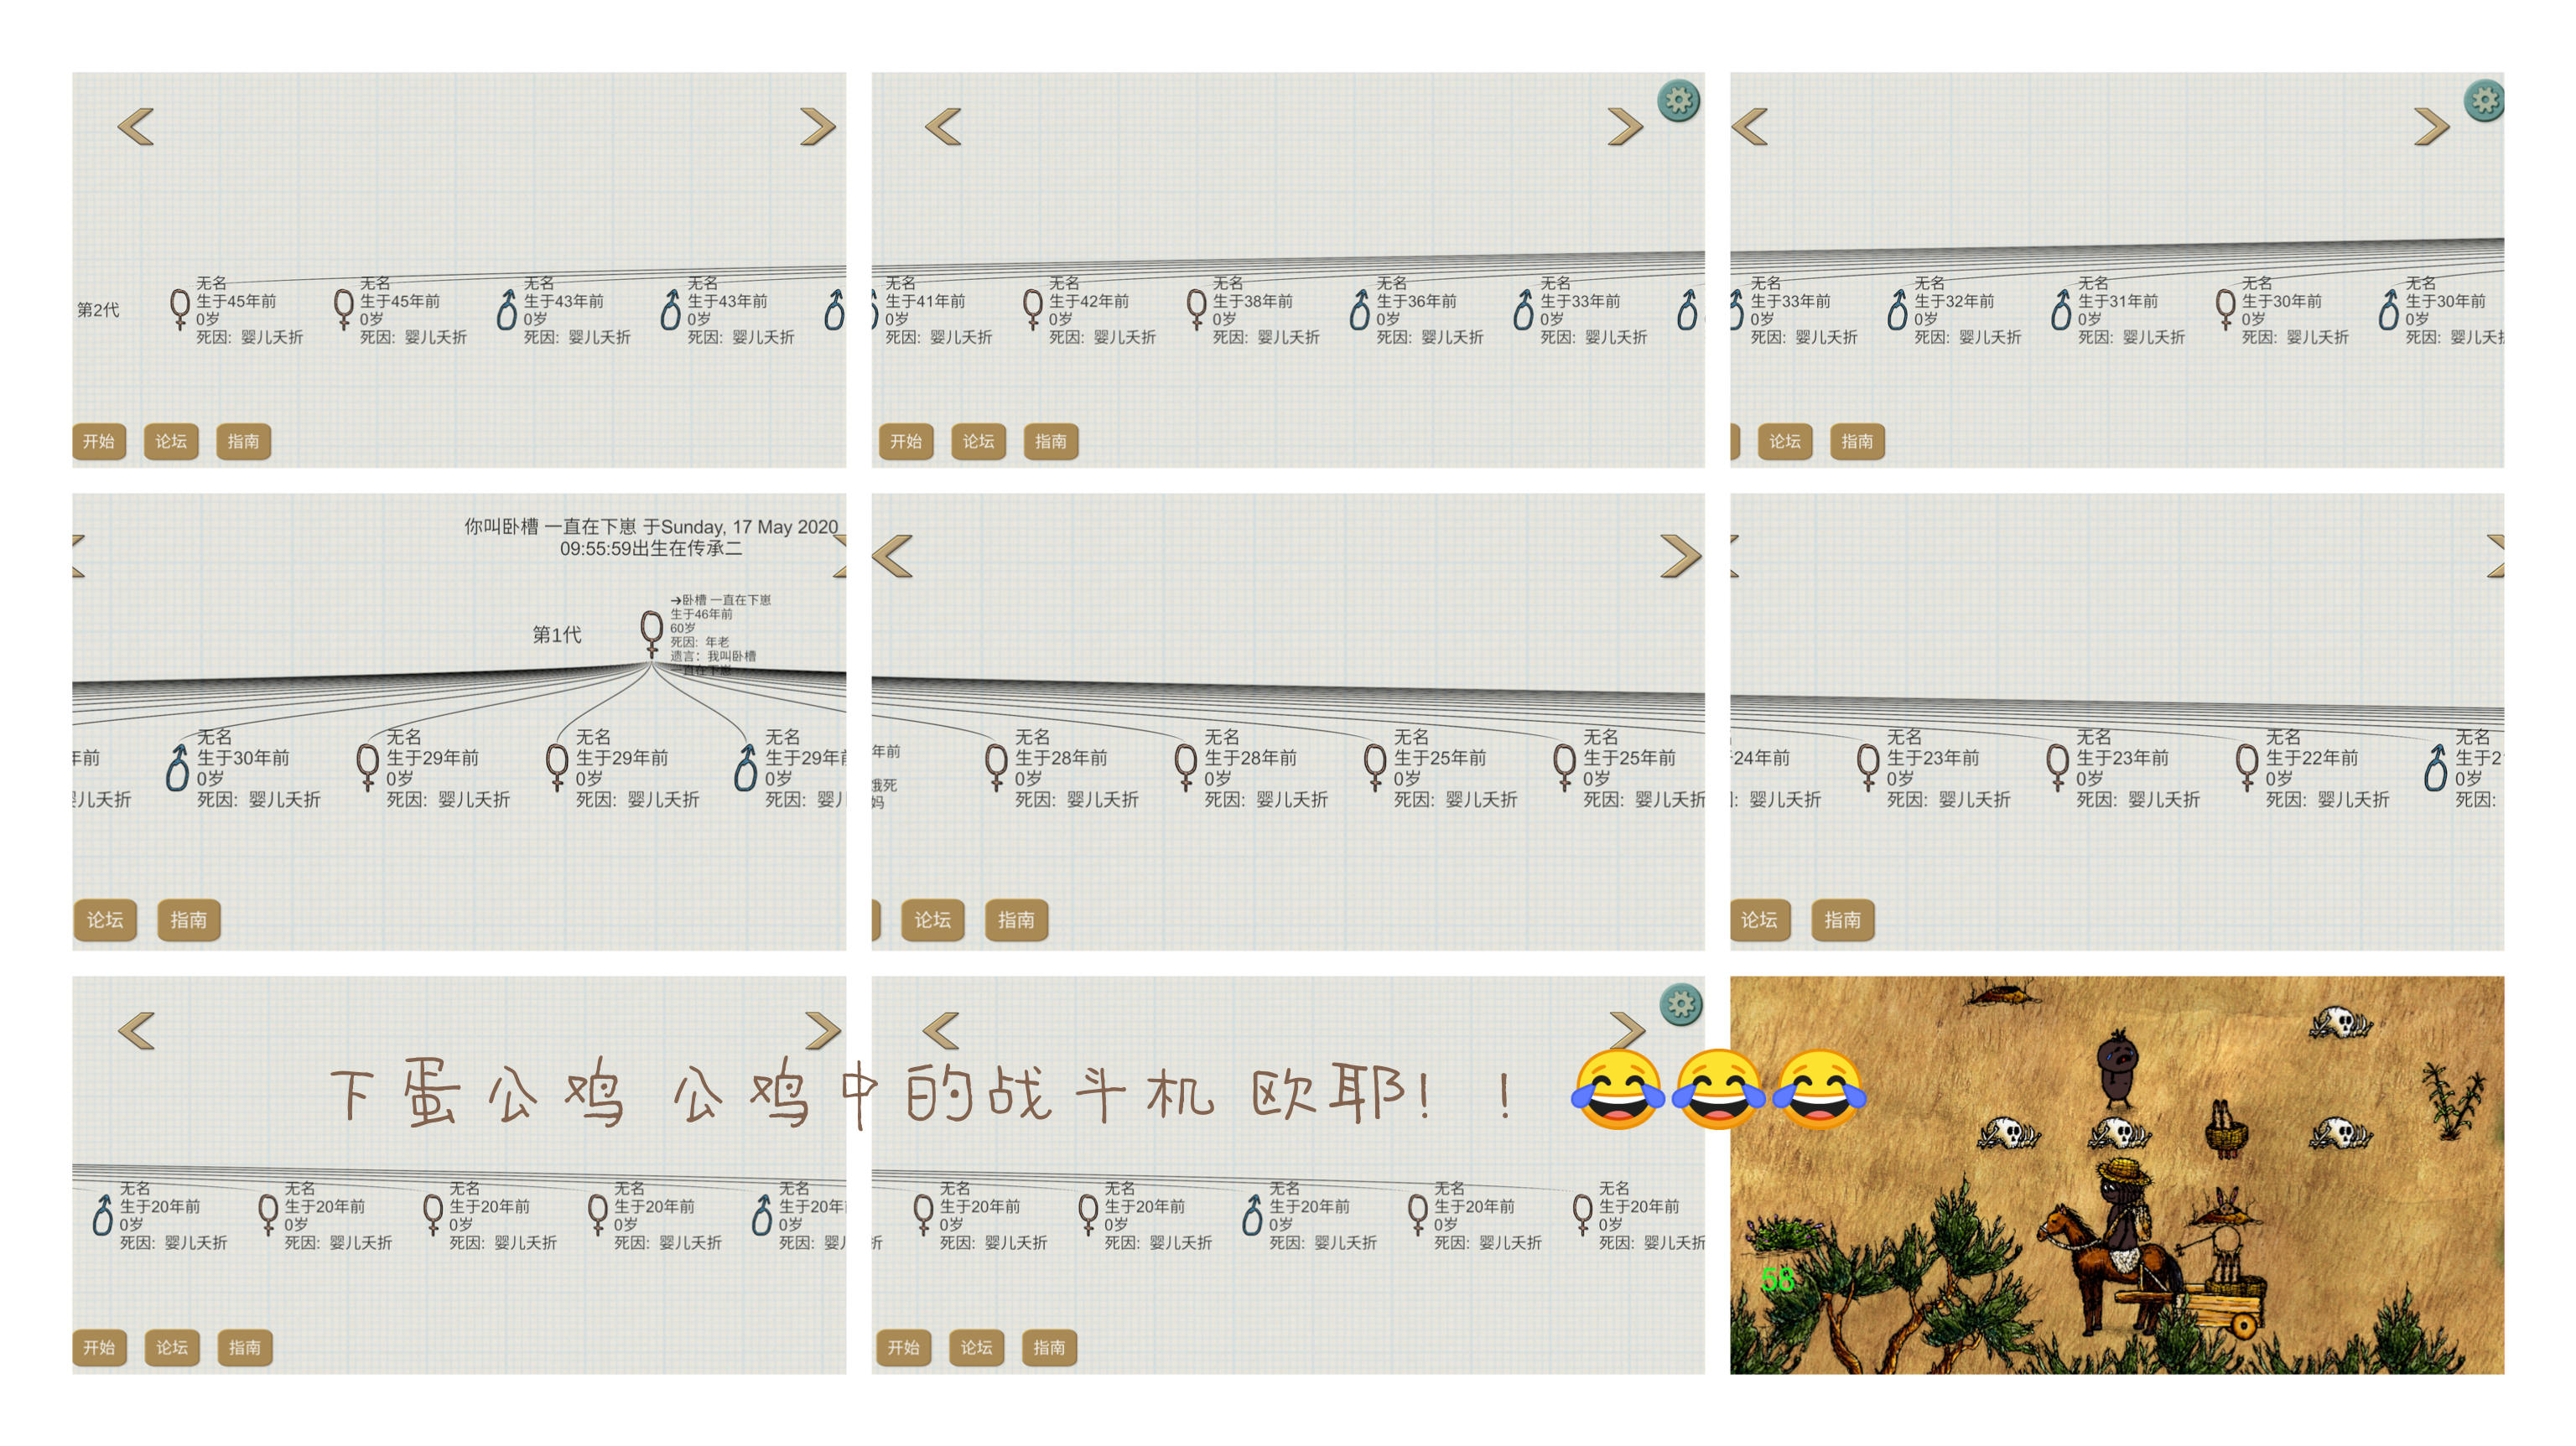Click the female symbol of the 第1代 ancestor
The height and width of the screenshot is (1446, 2576).
(x=651, y=632)
